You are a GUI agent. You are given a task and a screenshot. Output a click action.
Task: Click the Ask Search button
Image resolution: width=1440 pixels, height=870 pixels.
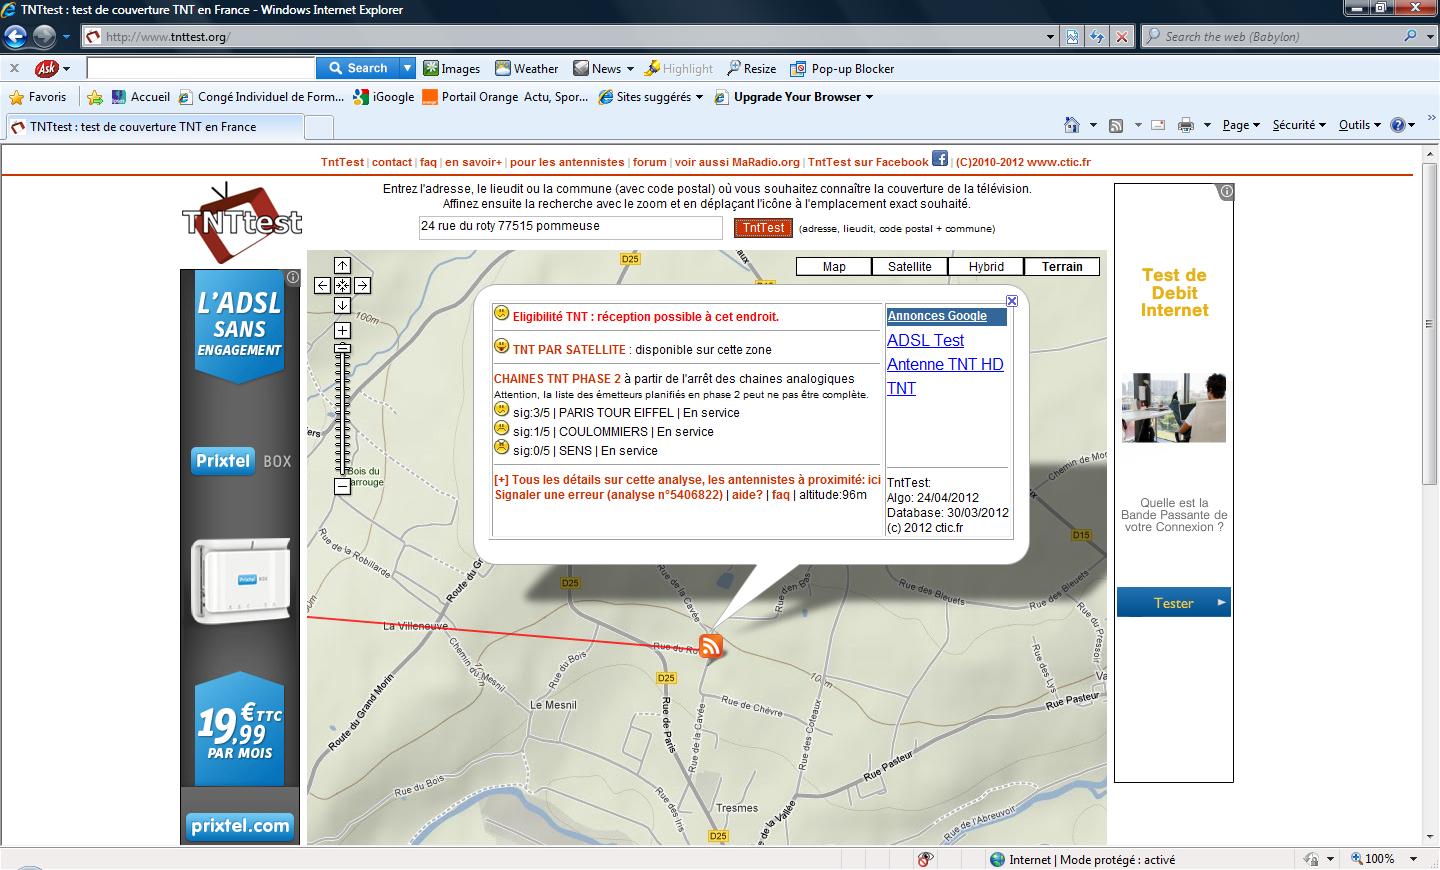tap(358, 68)
